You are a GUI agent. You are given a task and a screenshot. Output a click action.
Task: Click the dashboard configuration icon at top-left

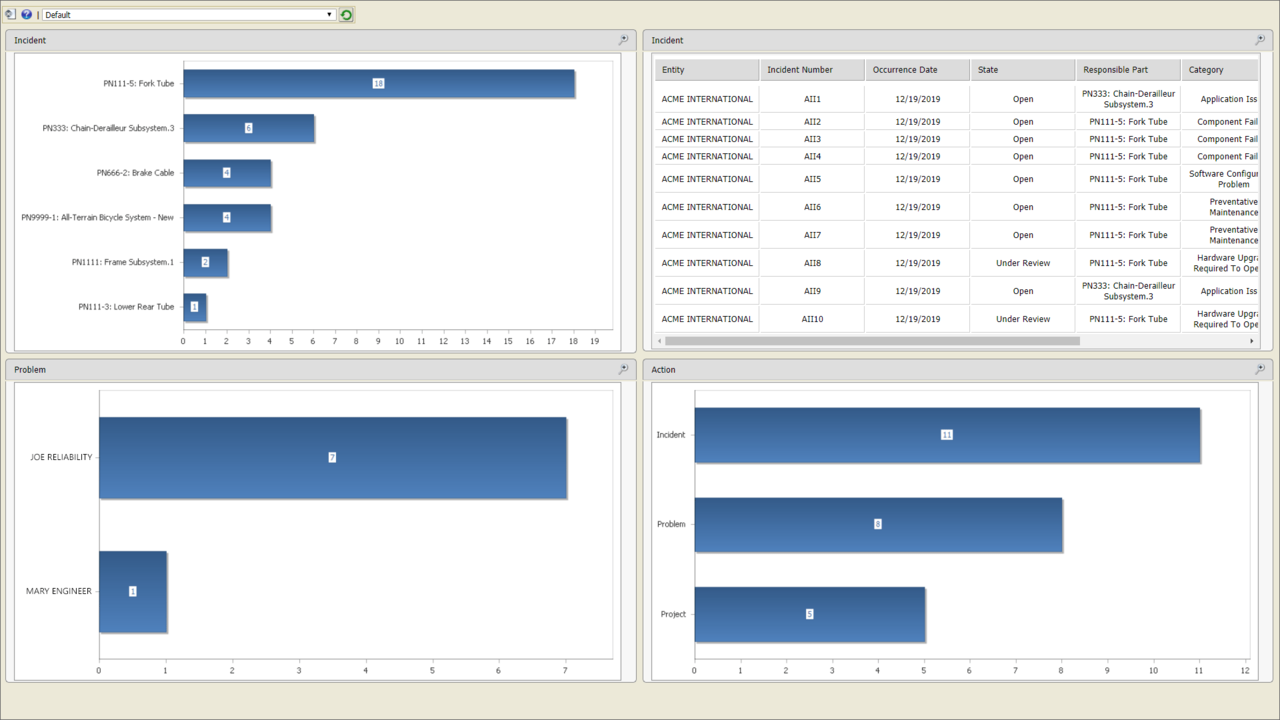point(9,14)
